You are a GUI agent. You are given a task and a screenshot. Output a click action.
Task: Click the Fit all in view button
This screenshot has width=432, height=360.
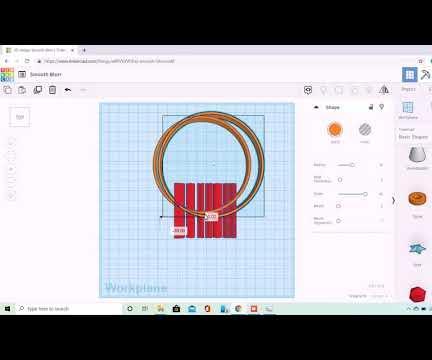11,156
